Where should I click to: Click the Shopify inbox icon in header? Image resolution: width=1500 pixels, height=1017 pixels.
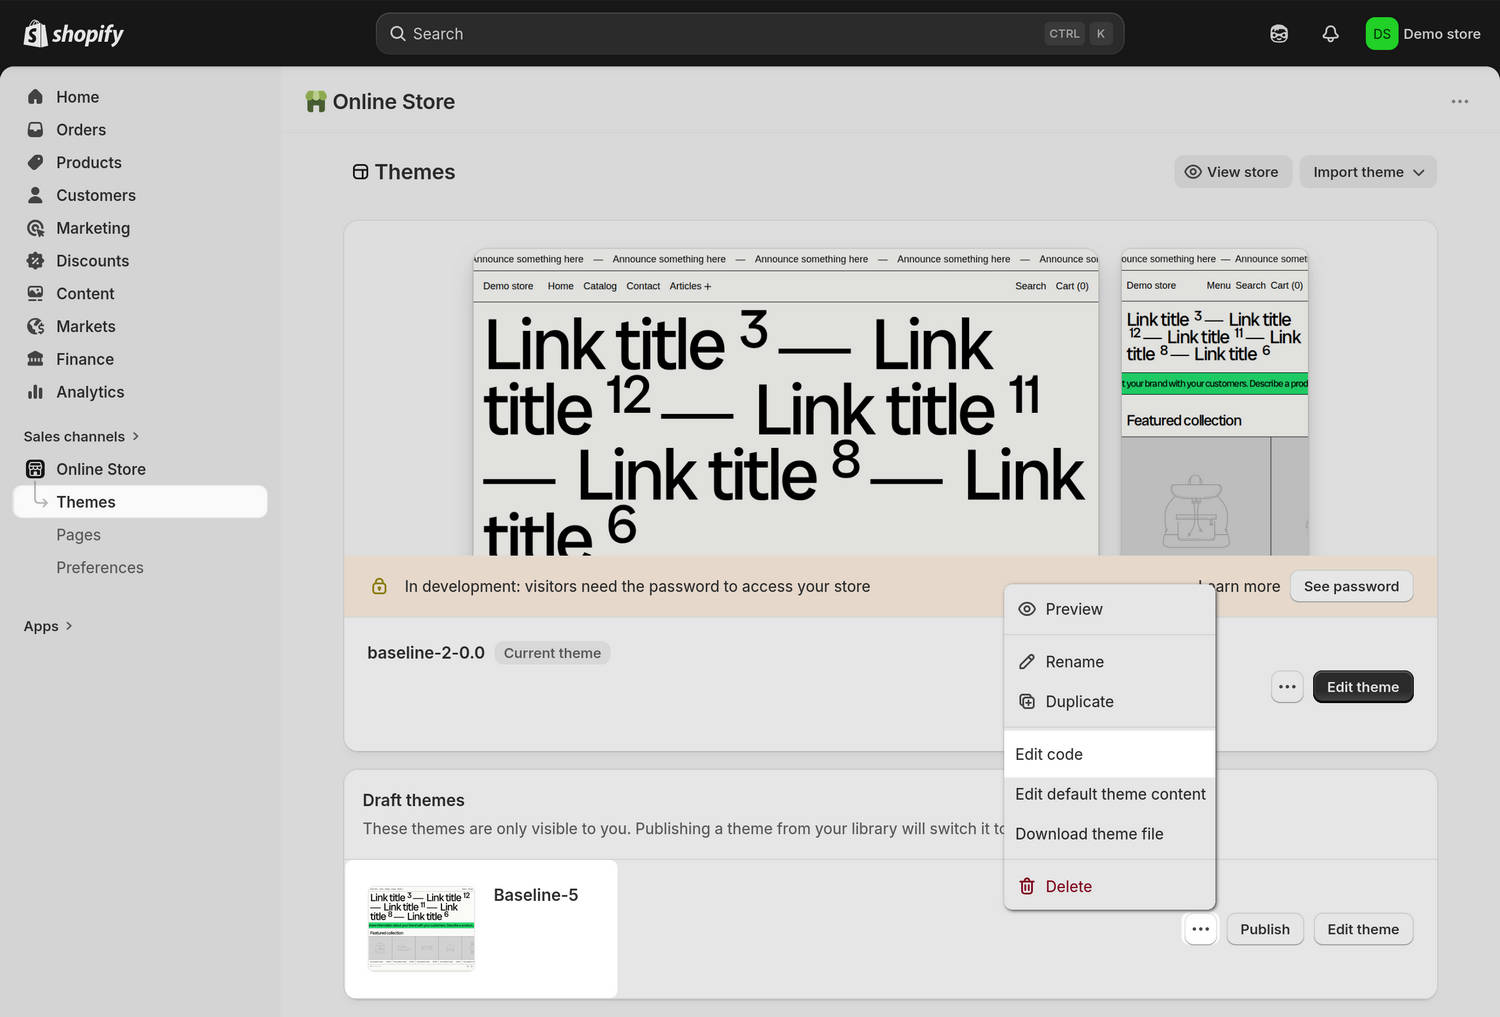(1278, 33)
